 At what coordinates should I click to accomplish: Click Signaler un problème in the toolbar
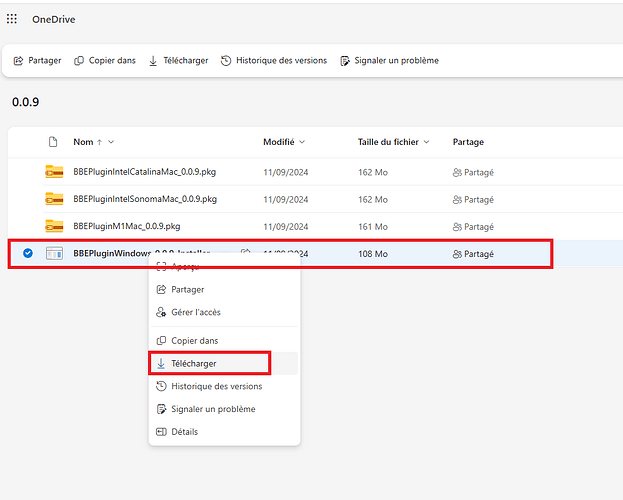coord(390,60)
